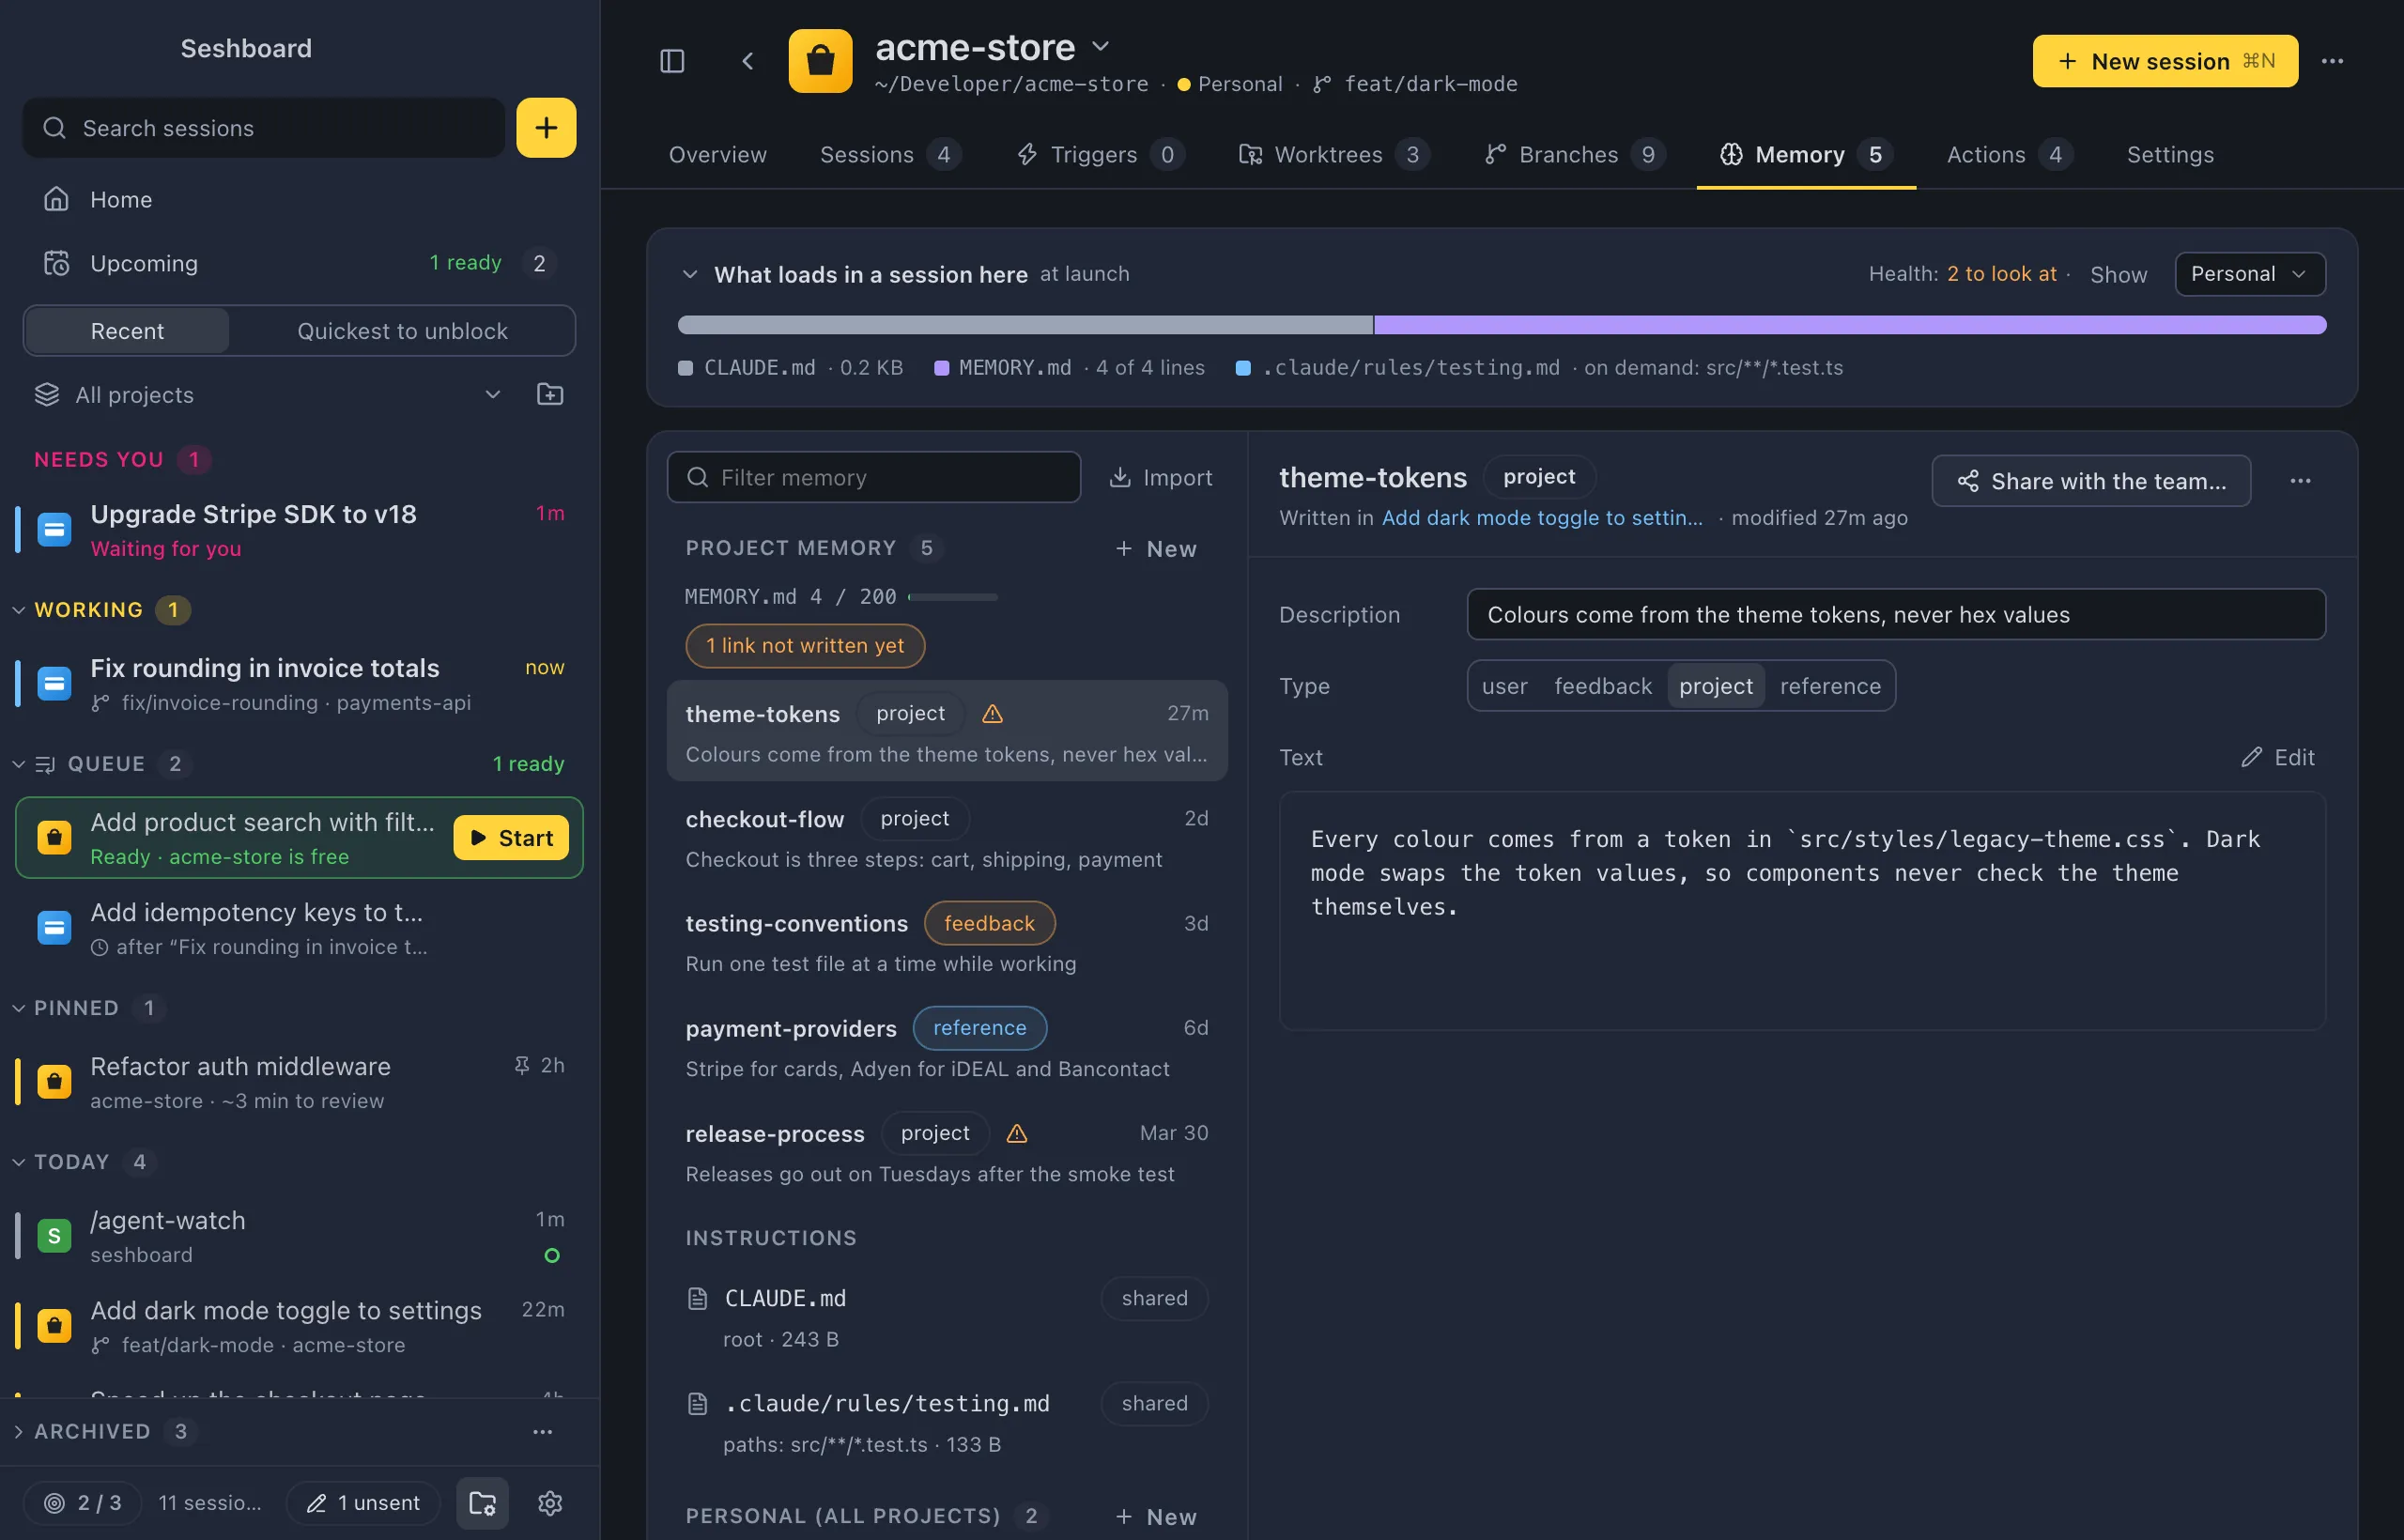Open the Personal show dropdown
2404x1540 pixels.
click(x=2250, y=273)
